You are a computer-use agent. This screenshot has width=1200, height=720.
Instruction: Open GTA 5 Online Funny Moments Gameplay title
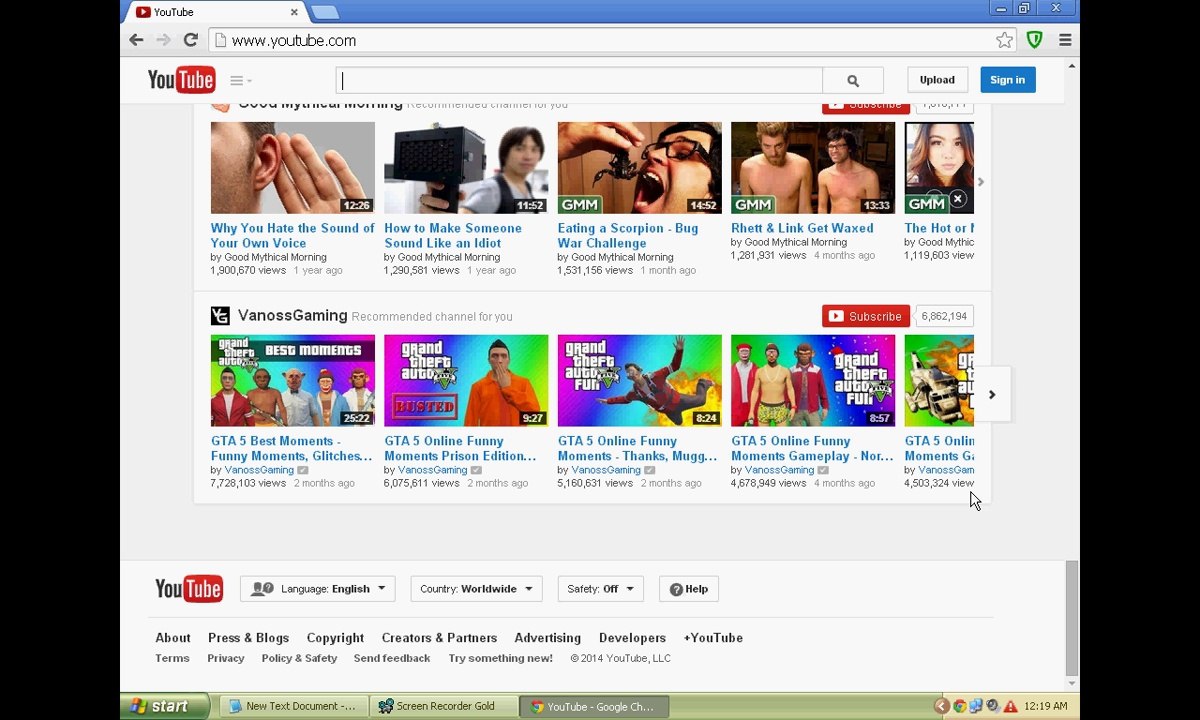point(812,448)
